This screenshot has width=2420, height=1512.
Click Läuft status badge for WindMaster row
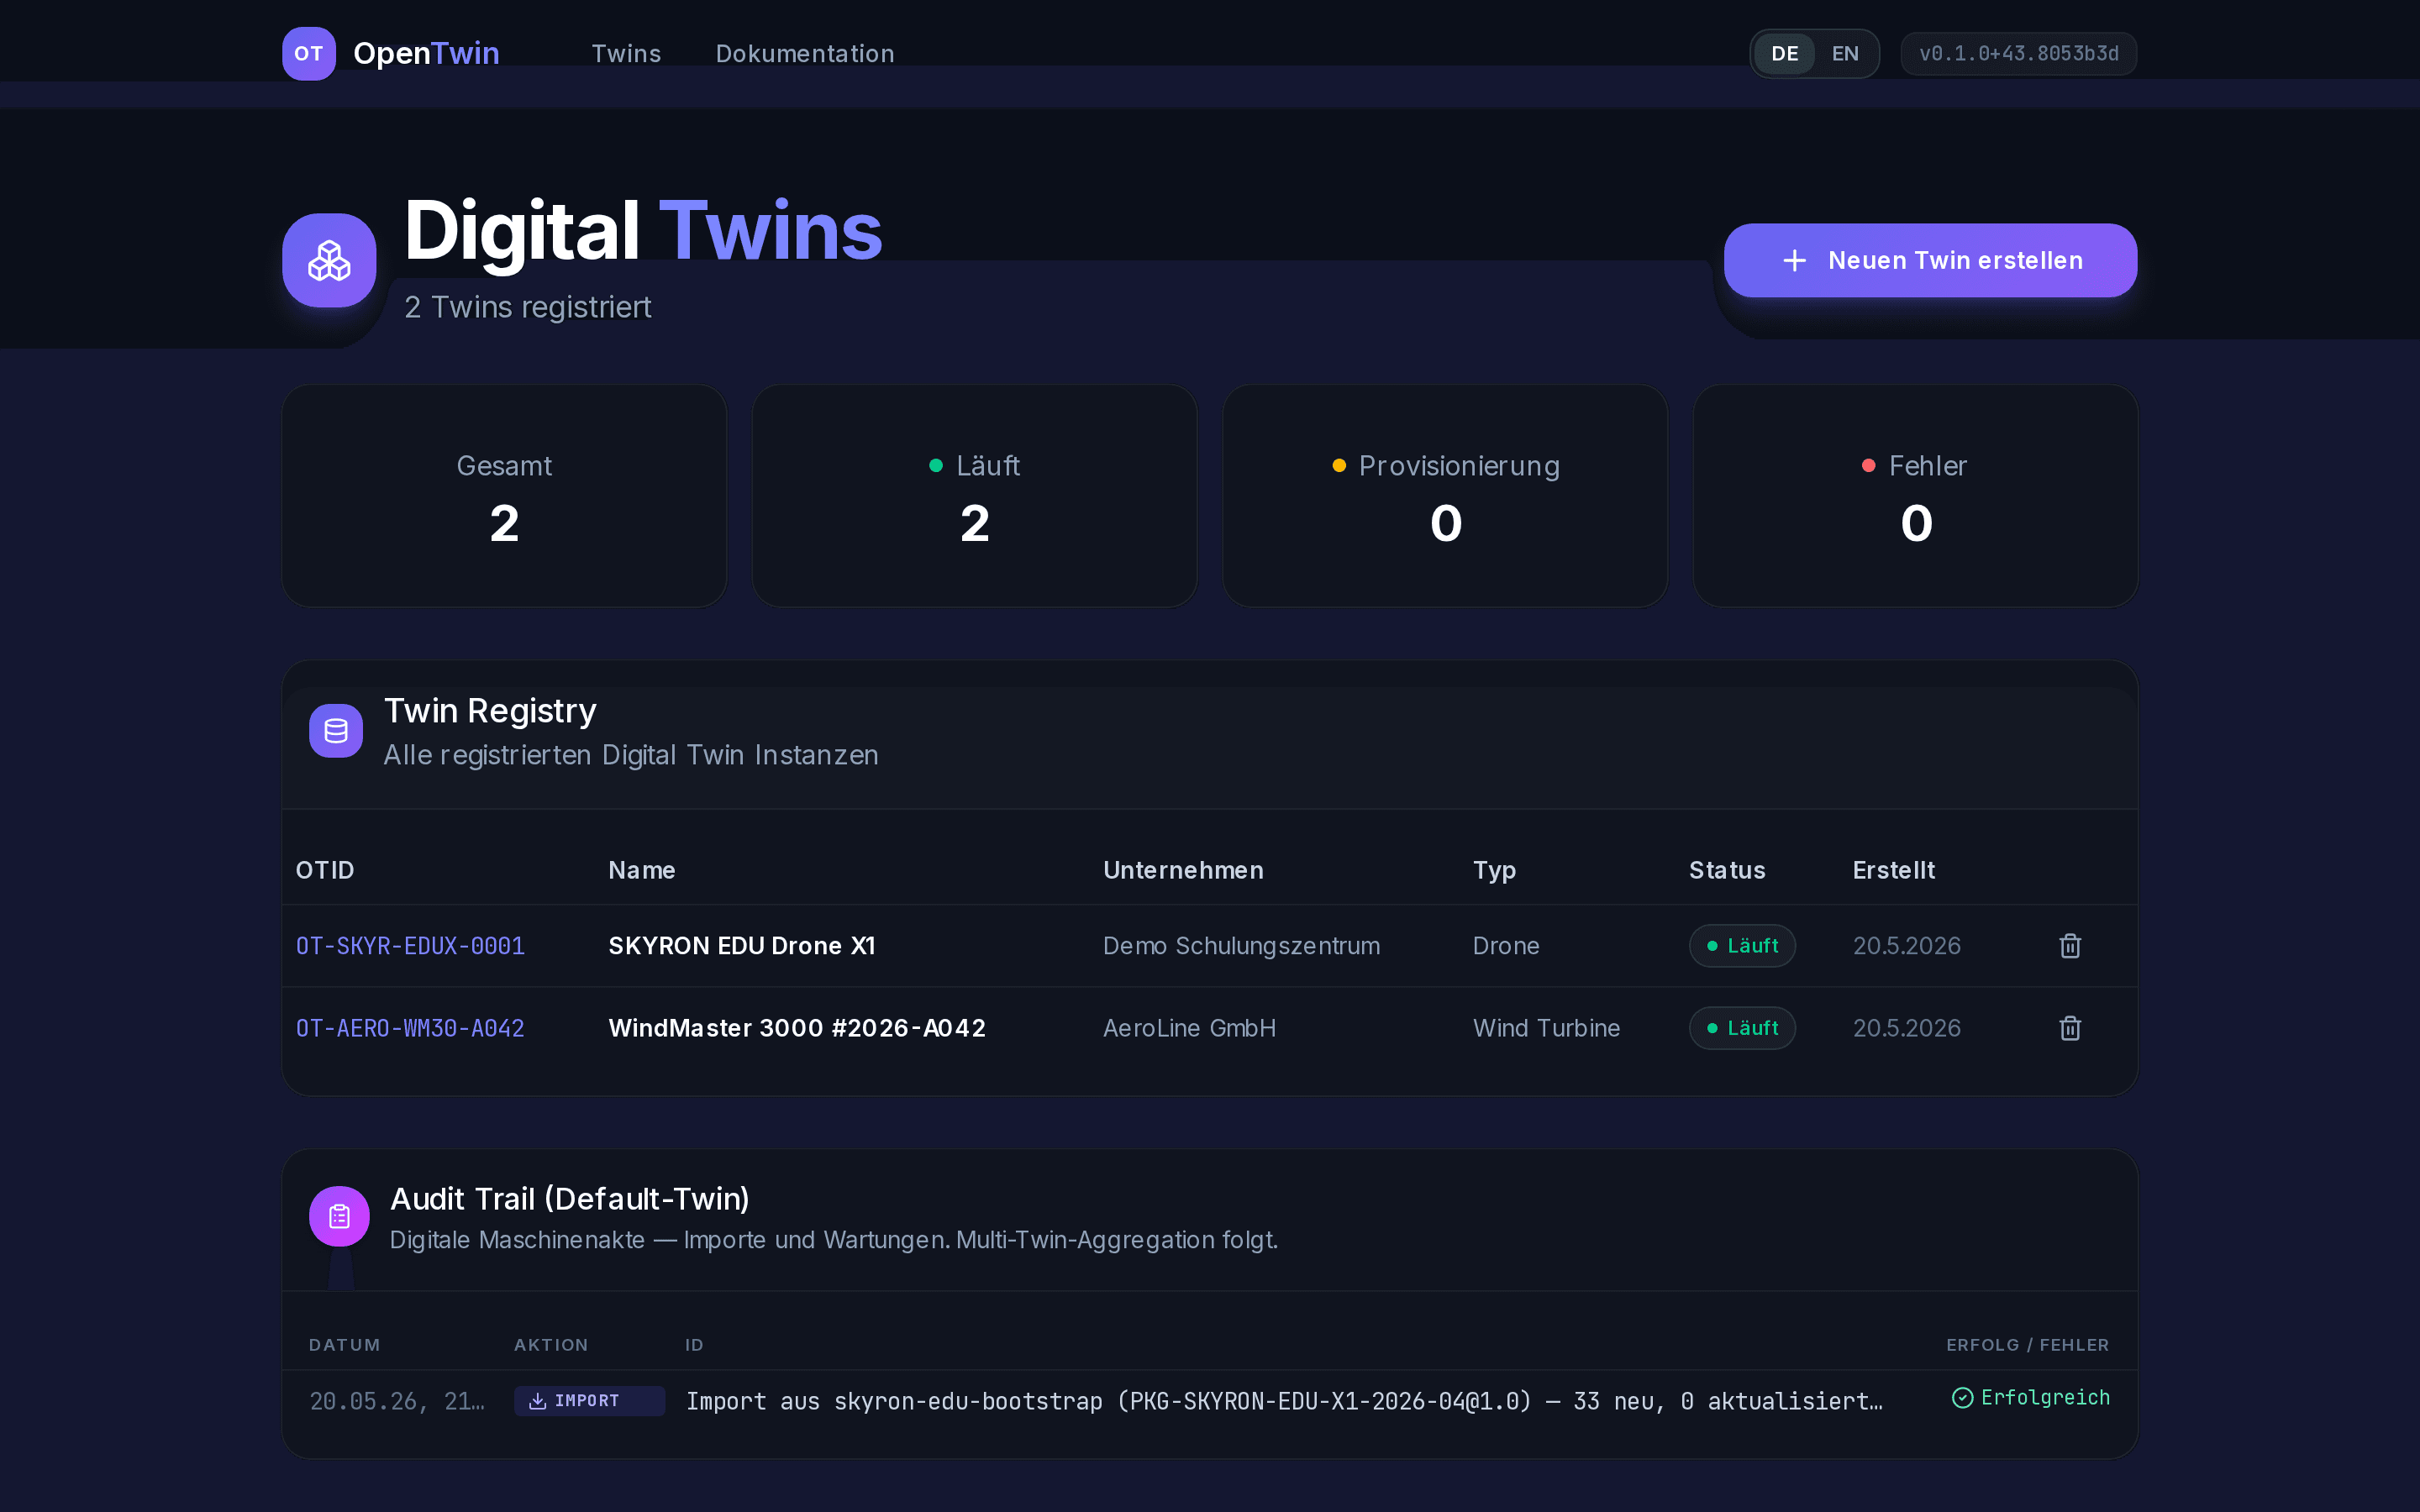click(1742, 1028)
